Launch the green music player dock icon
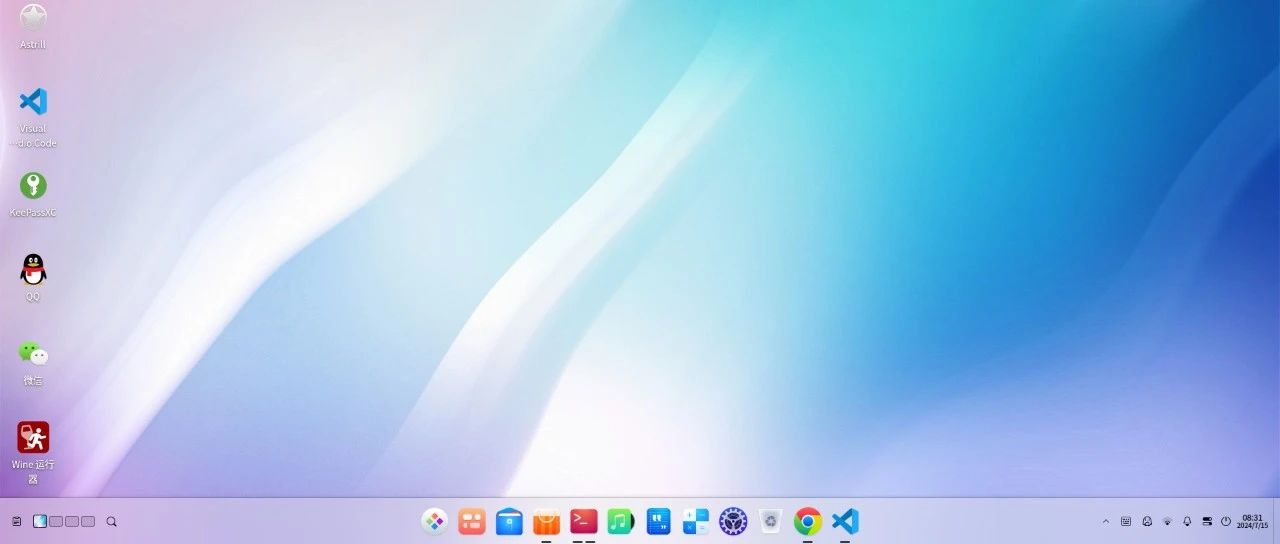The width and height of the screenshot is (1280, 544). (x=621, y=521)
